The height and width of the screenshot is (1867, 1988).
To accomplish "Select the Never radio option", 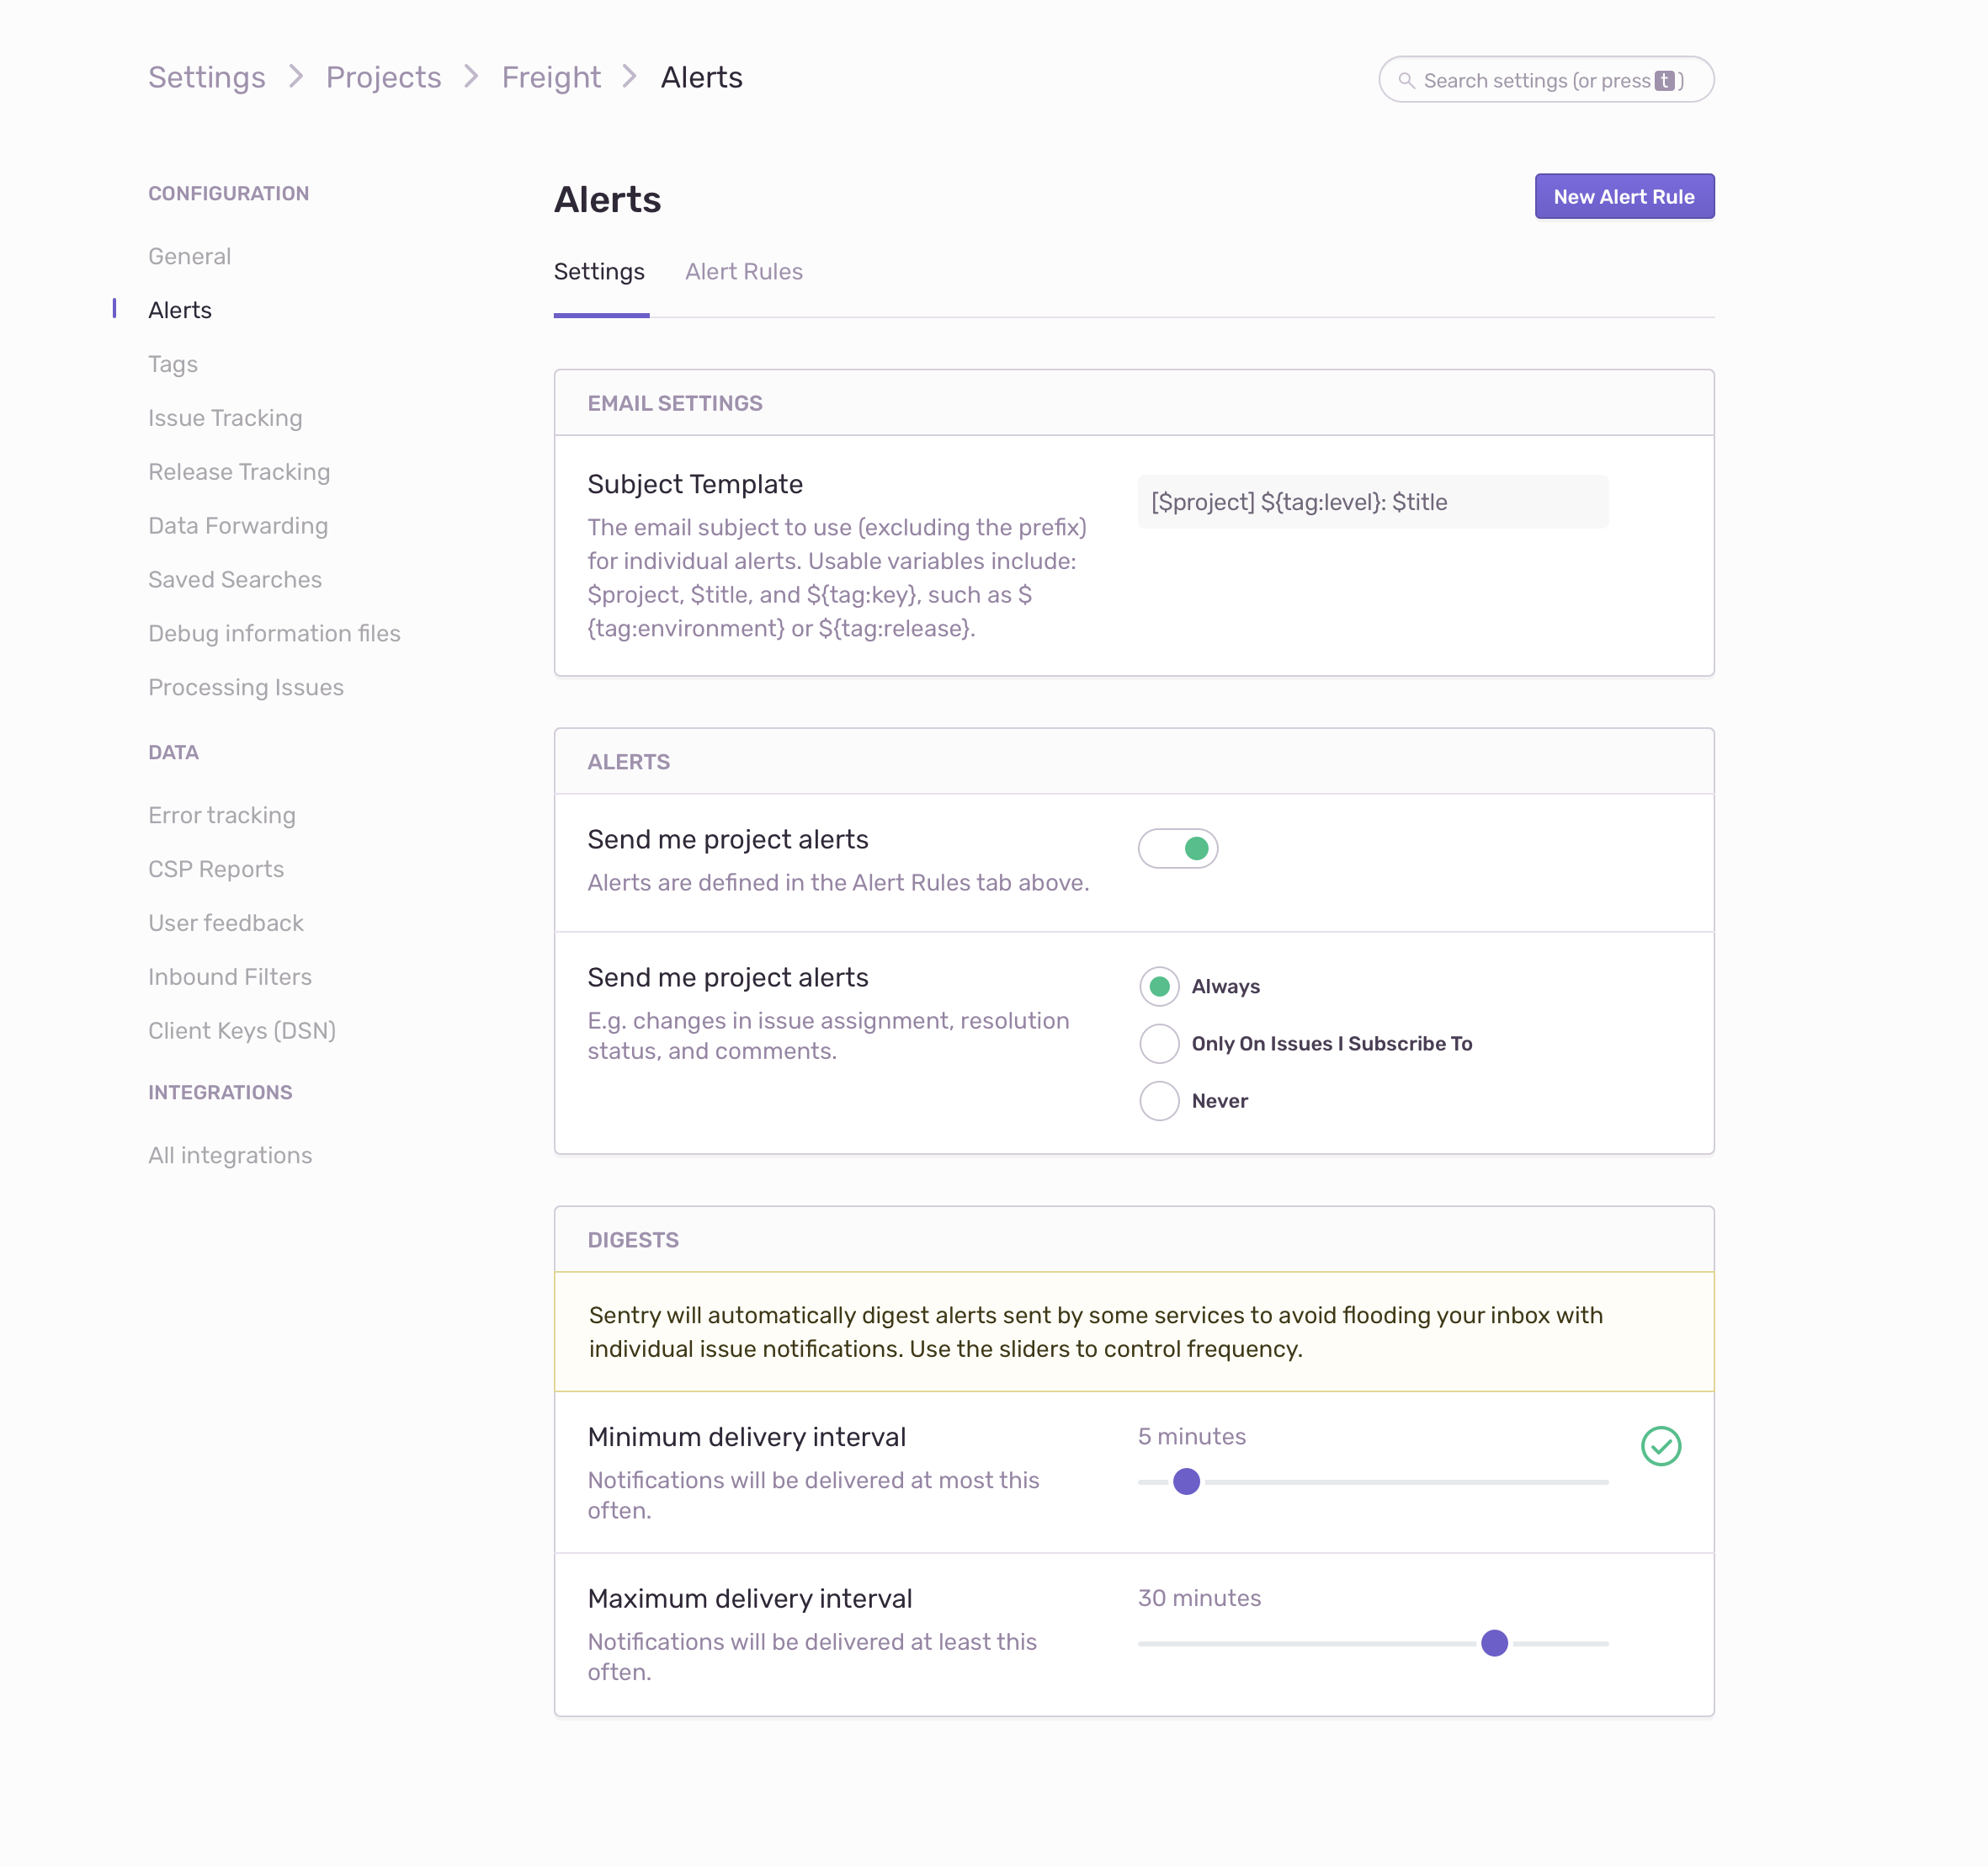I will coord(1159,1101).
